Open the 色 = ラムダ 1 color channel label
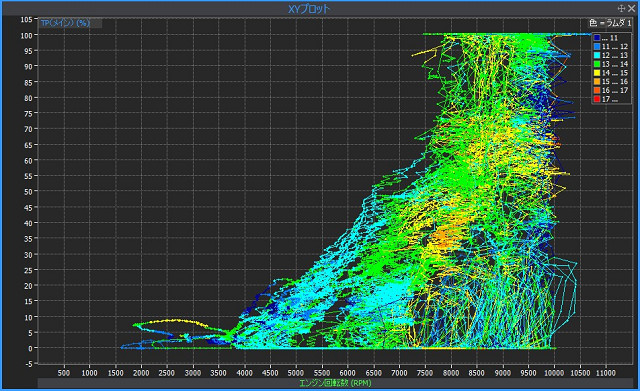Image resolution: width=640 pixels, height=391 pixels. tap(610, 23)
